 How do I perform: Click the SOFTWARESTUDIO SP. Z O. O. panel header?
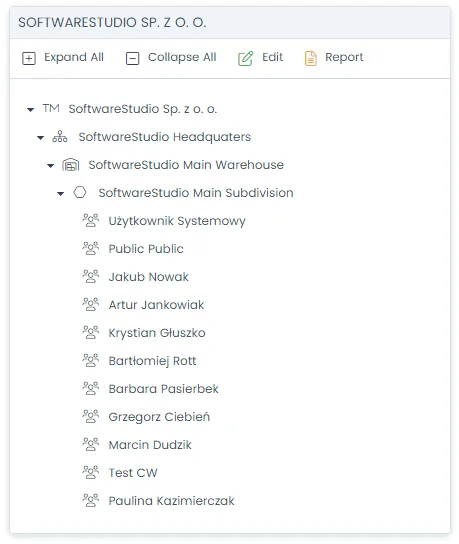click(230, 23)
